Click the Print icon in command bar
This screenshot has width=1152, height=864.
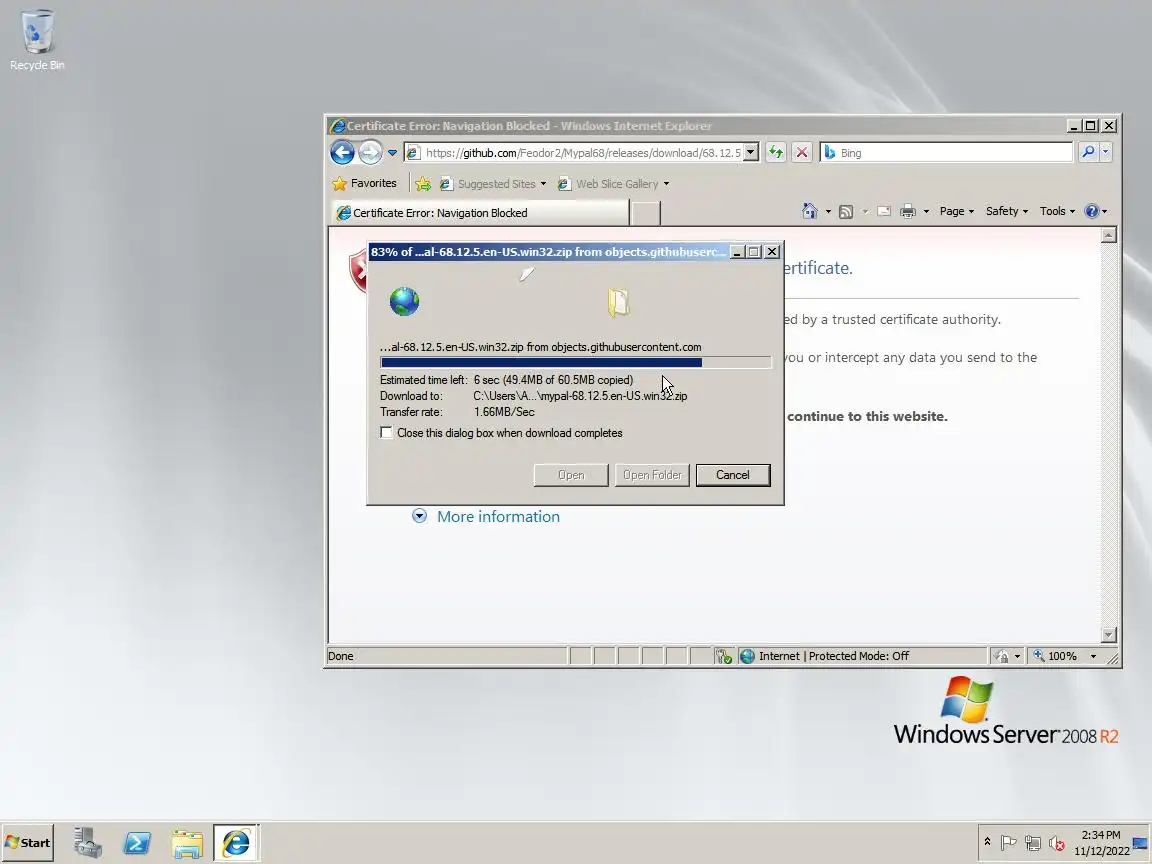(908, 212)
